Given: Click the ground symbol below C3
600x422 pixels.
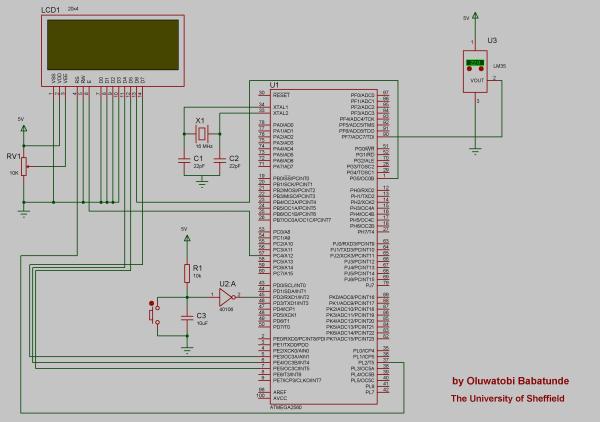Looking at the screenshot, I should coord(187,350).
